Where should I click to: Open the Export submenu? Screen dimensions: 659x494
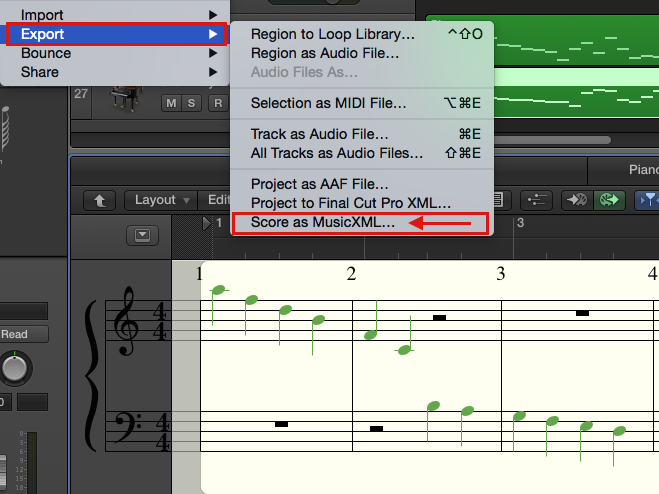pyautogui.click(x=114, y=34)
